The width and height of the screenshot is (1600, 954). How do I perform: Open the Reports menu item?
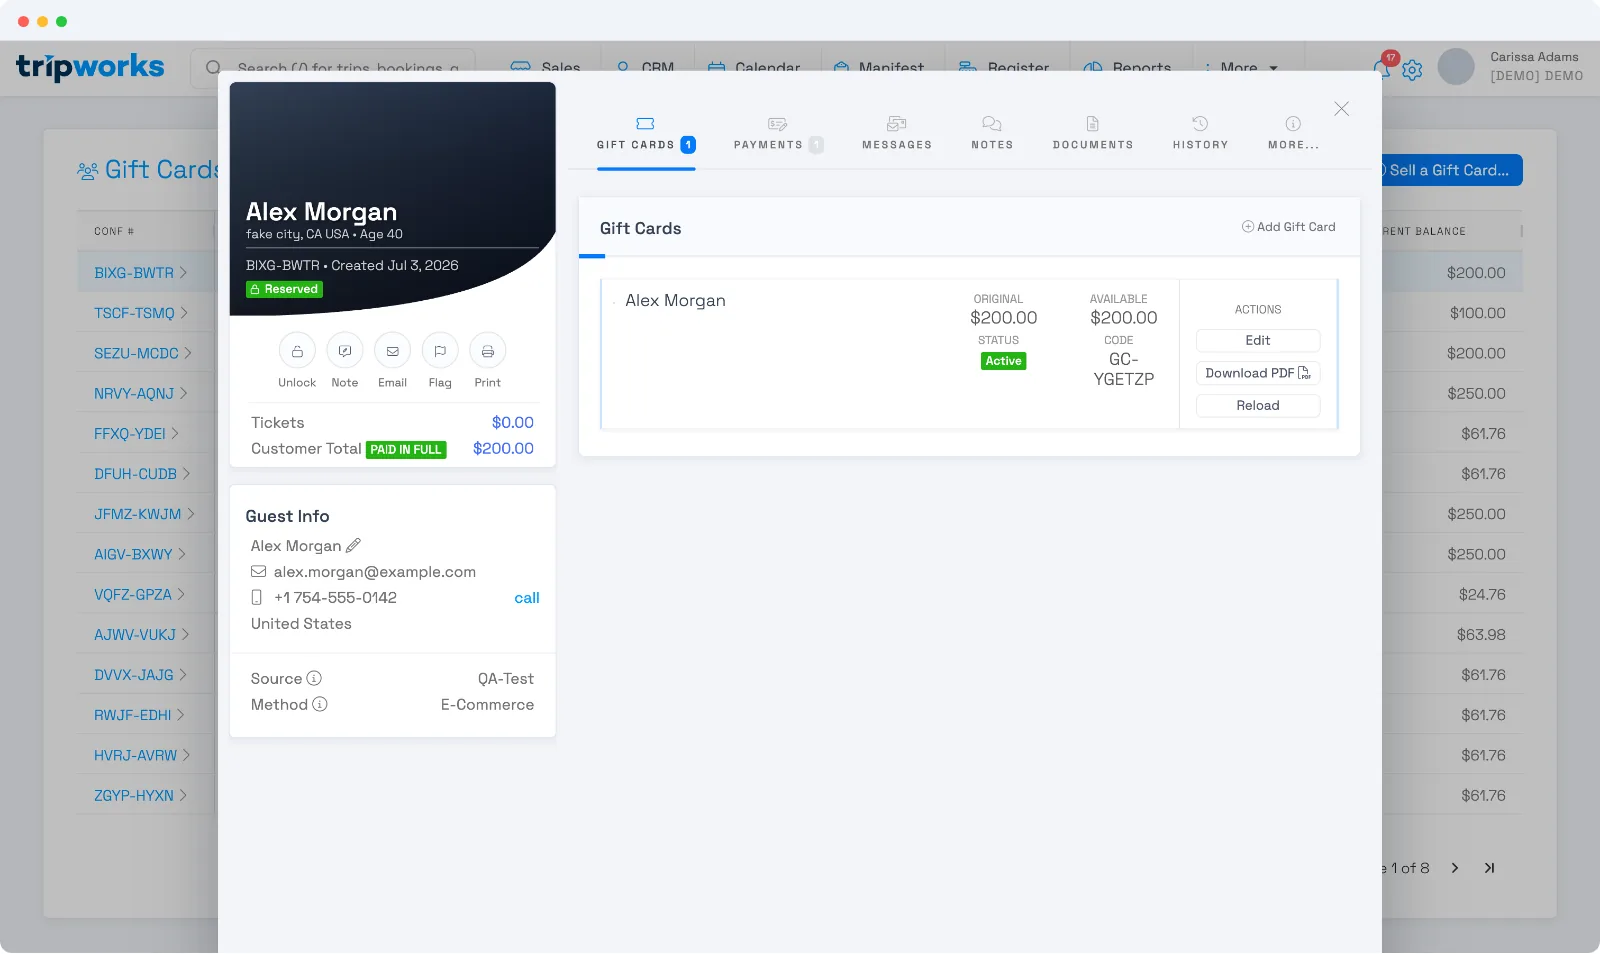(1127, 68)
